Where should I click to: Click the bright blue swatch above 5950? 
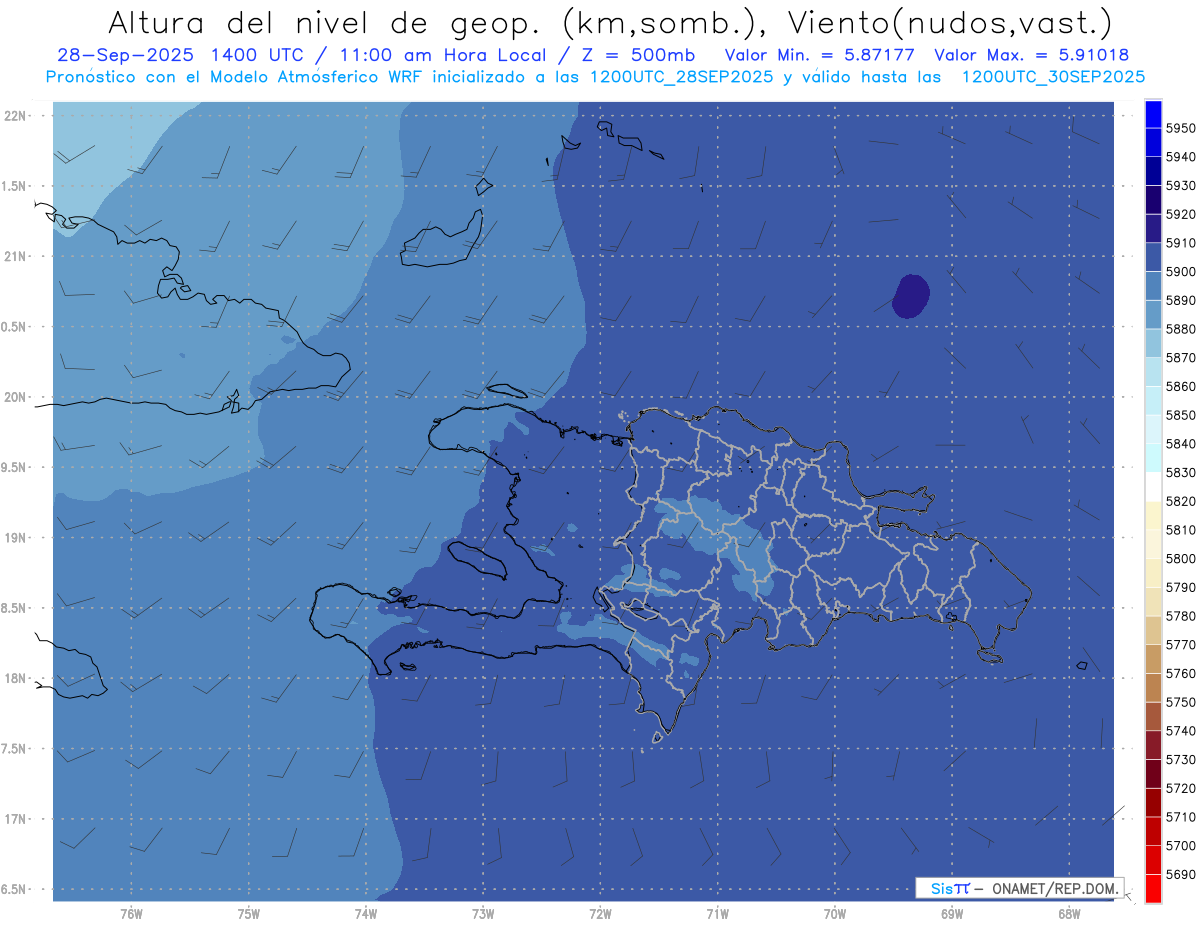tap(1153, 114)
